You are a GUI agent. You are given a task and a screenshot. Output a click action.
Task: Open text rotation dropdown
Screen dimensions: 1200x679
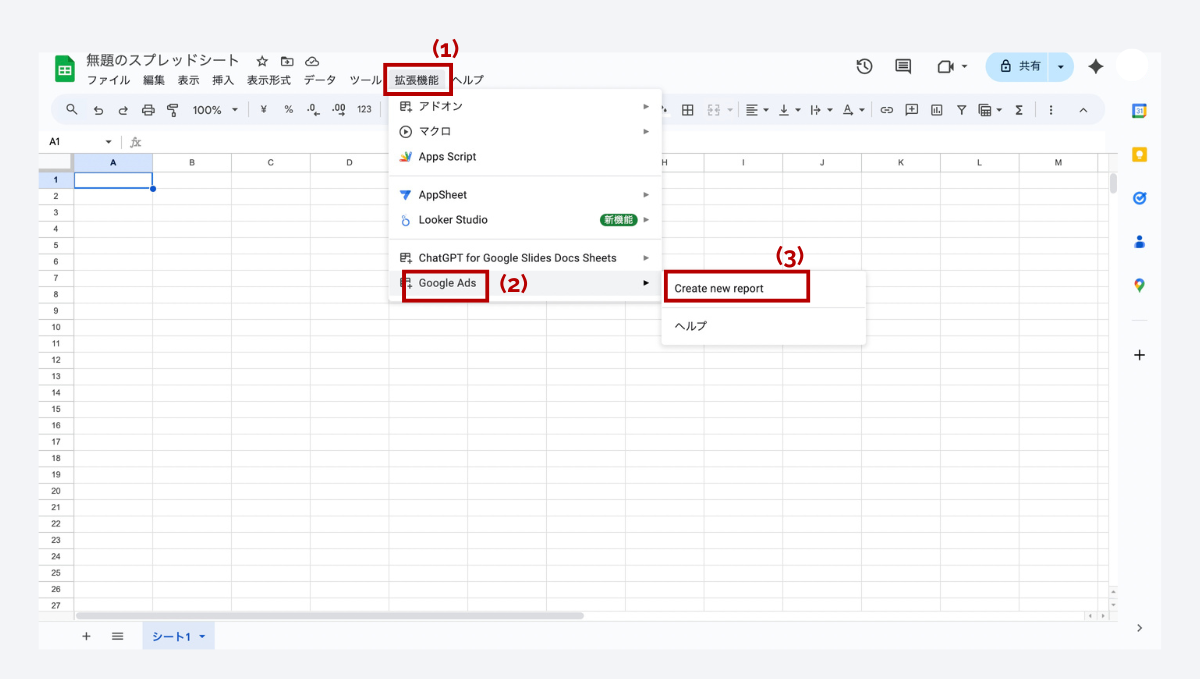(852, 110)
